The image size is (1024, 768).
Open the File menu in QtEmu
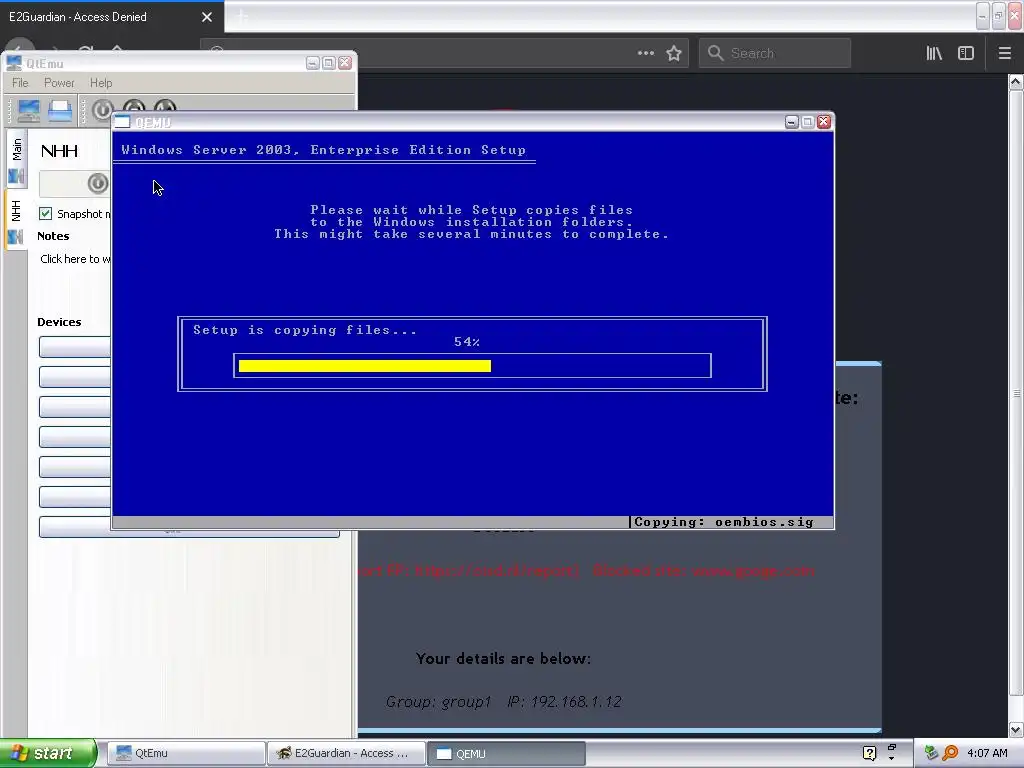coord(20,83)
